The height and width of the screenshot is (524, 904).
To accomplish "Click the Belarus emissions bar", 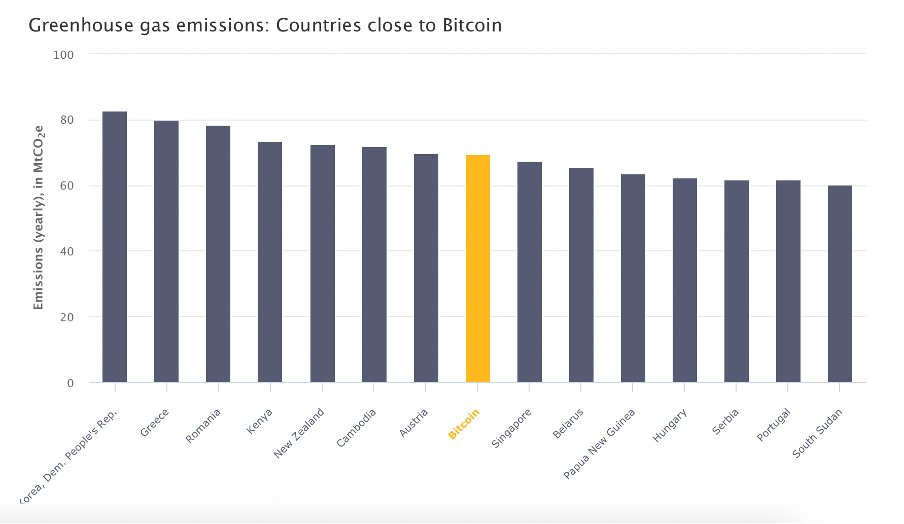I will (x=581, y=275).
